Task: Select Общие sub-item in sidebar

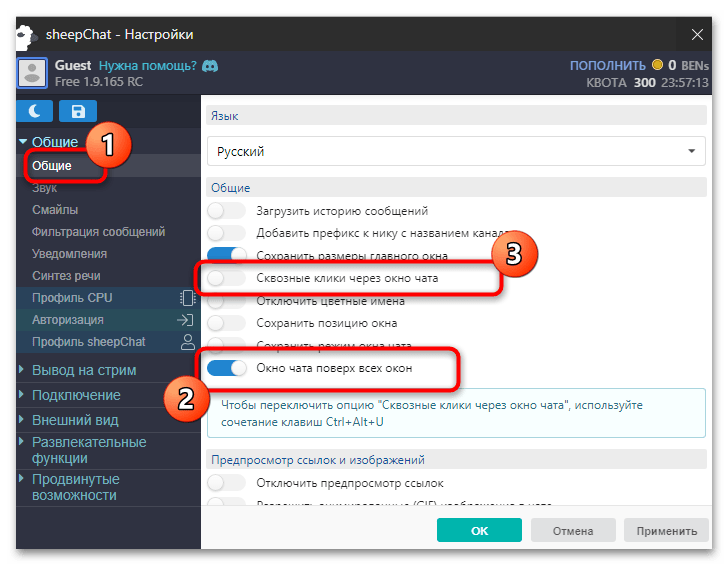Action: pyautogui.click(x=52, y=166)
